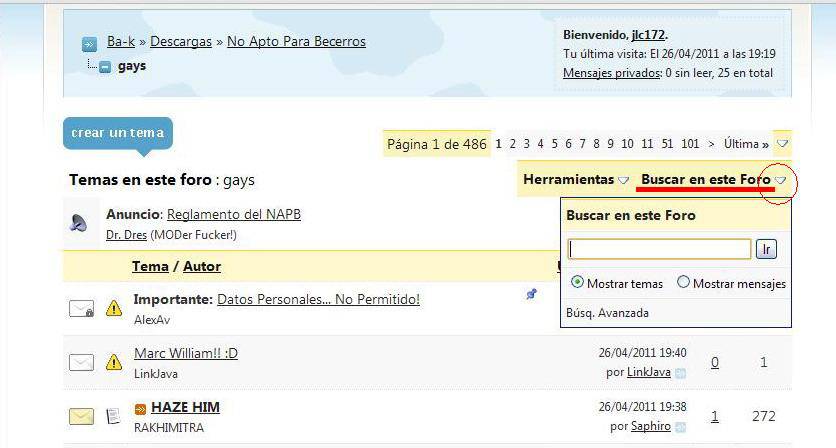The height and width of the screenshot is (448, 836).
Task: Click author name RAKHIMITRA
Action: [168, 428]
